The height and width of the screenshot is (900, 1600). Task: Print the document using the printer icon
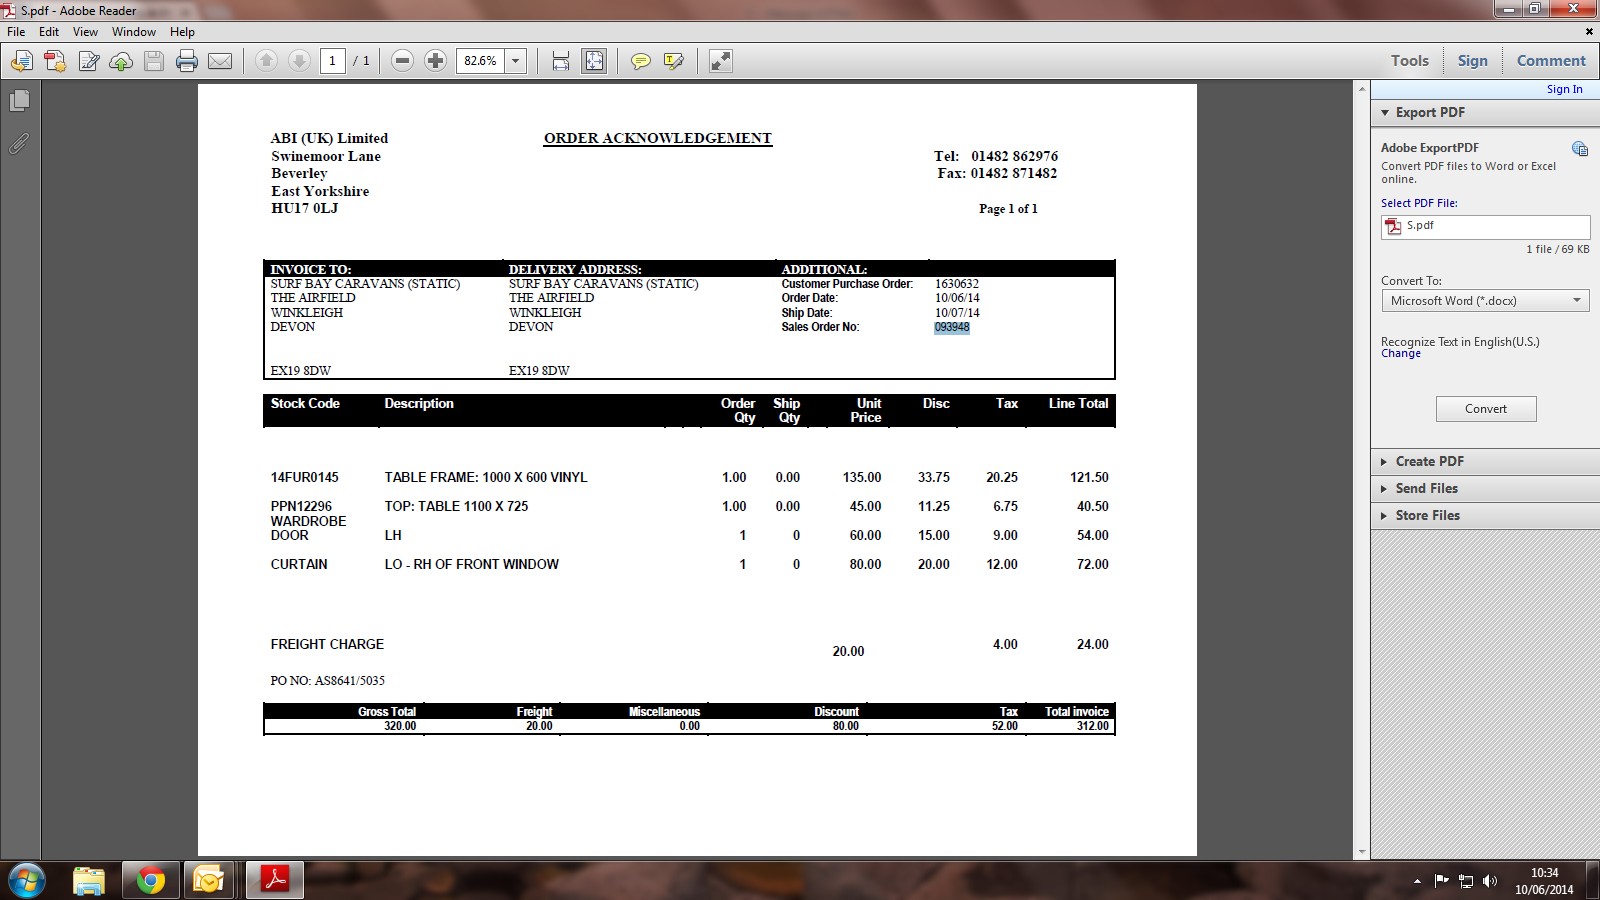[187, 61]
